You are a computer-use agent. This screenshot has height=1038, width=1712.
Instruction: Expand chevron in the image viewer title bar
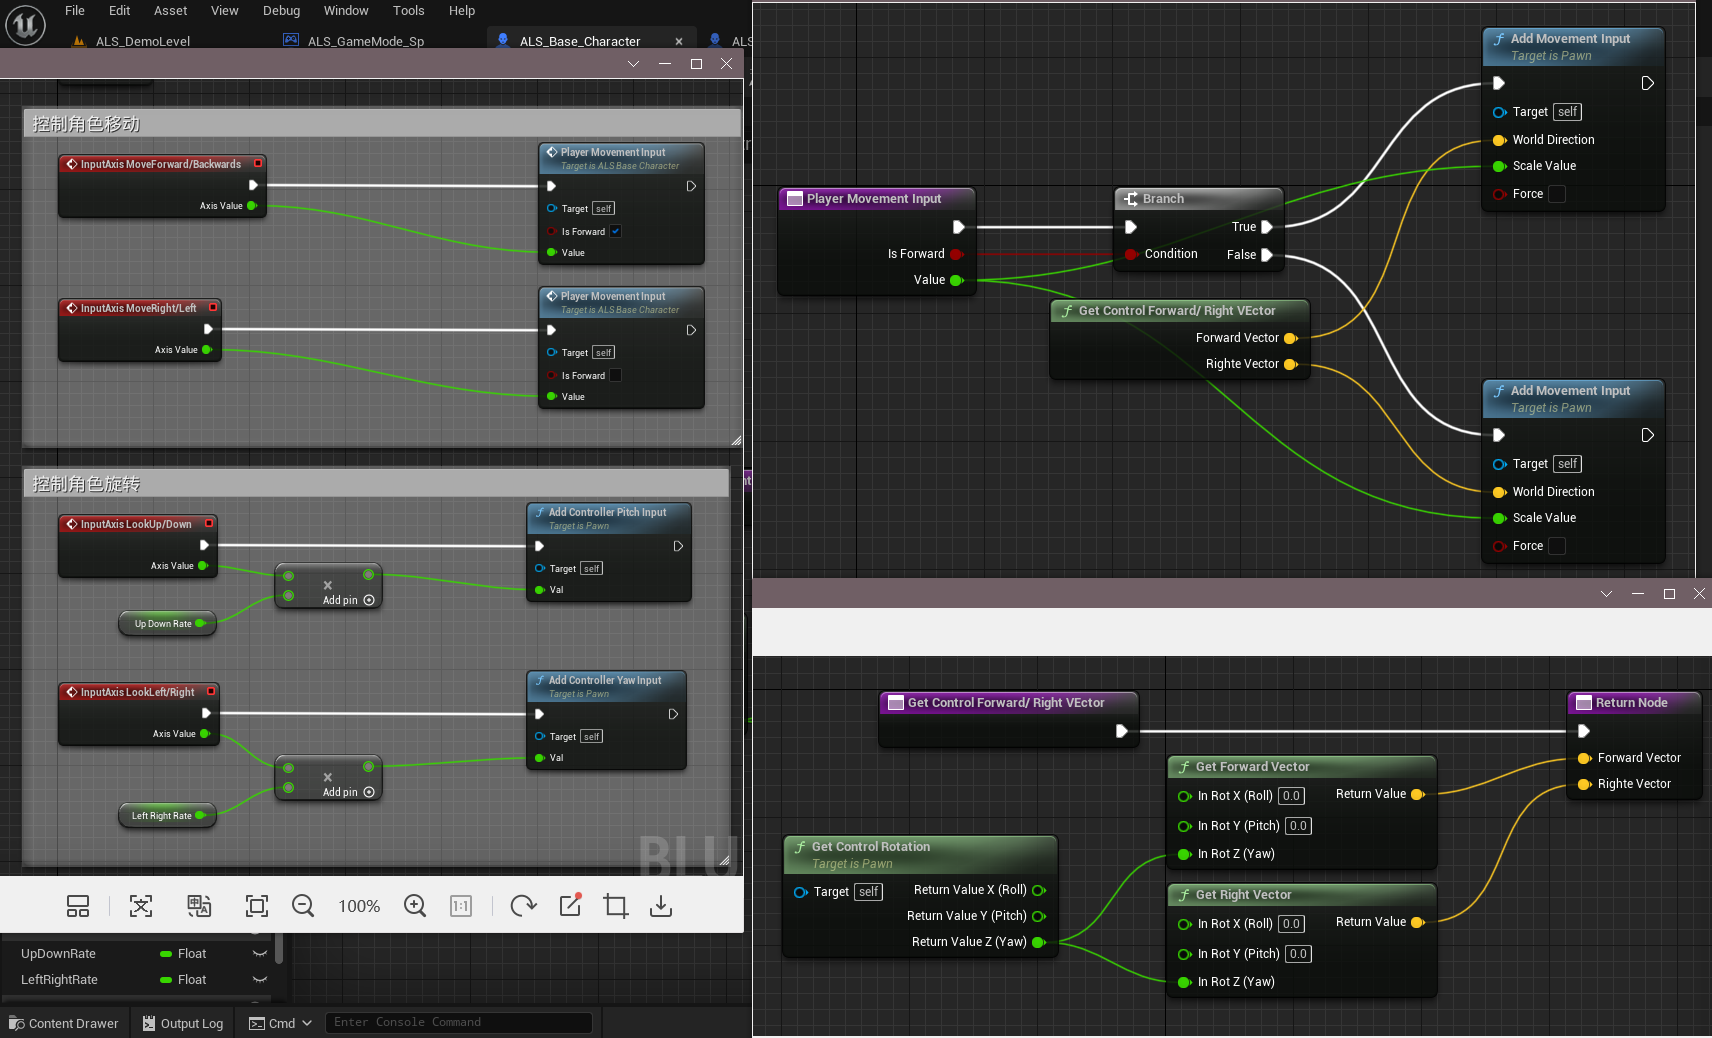[633, 64]
